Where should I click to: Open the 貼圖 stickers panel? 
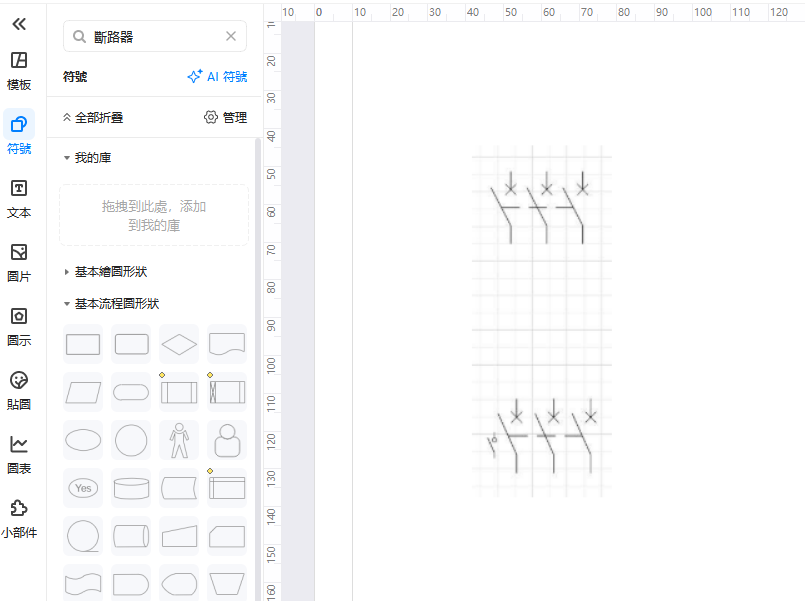19,390
